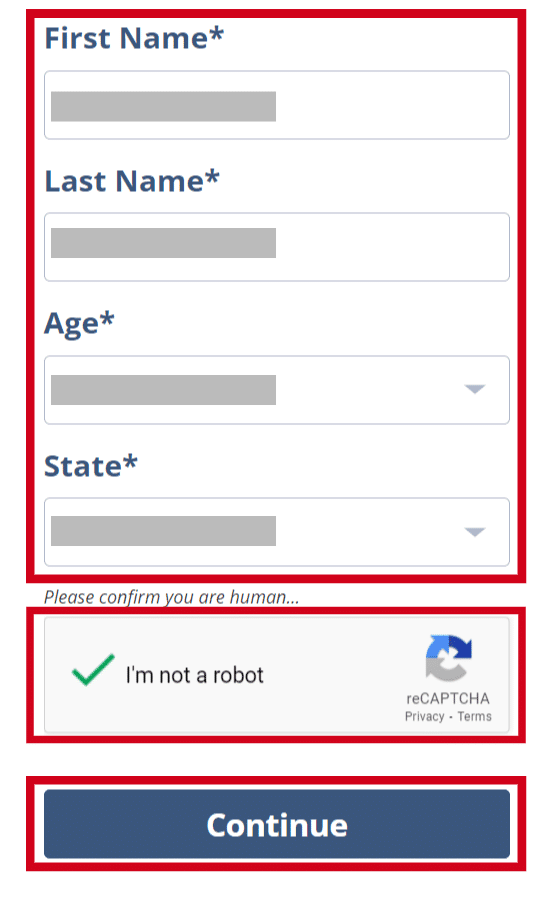This screenshot has height=901, width=553.
Task: Click the Age field's down arrow
Action: pos(475,390)
